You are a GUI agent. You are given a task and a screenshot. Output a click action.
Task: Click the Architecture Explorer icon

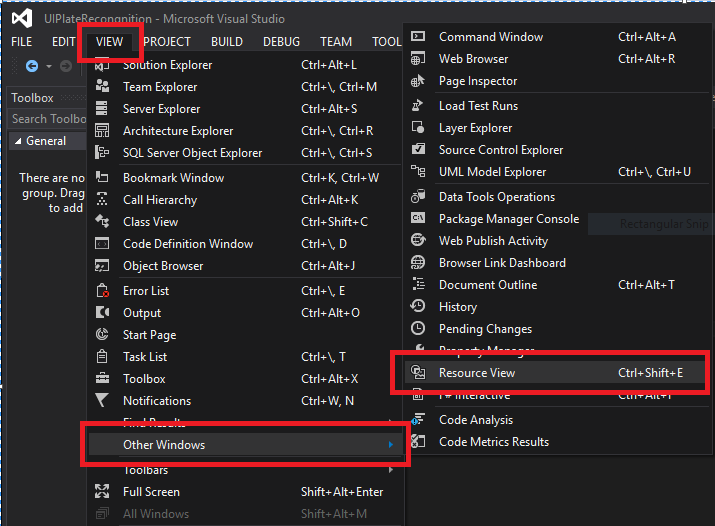tap(102, 130)
